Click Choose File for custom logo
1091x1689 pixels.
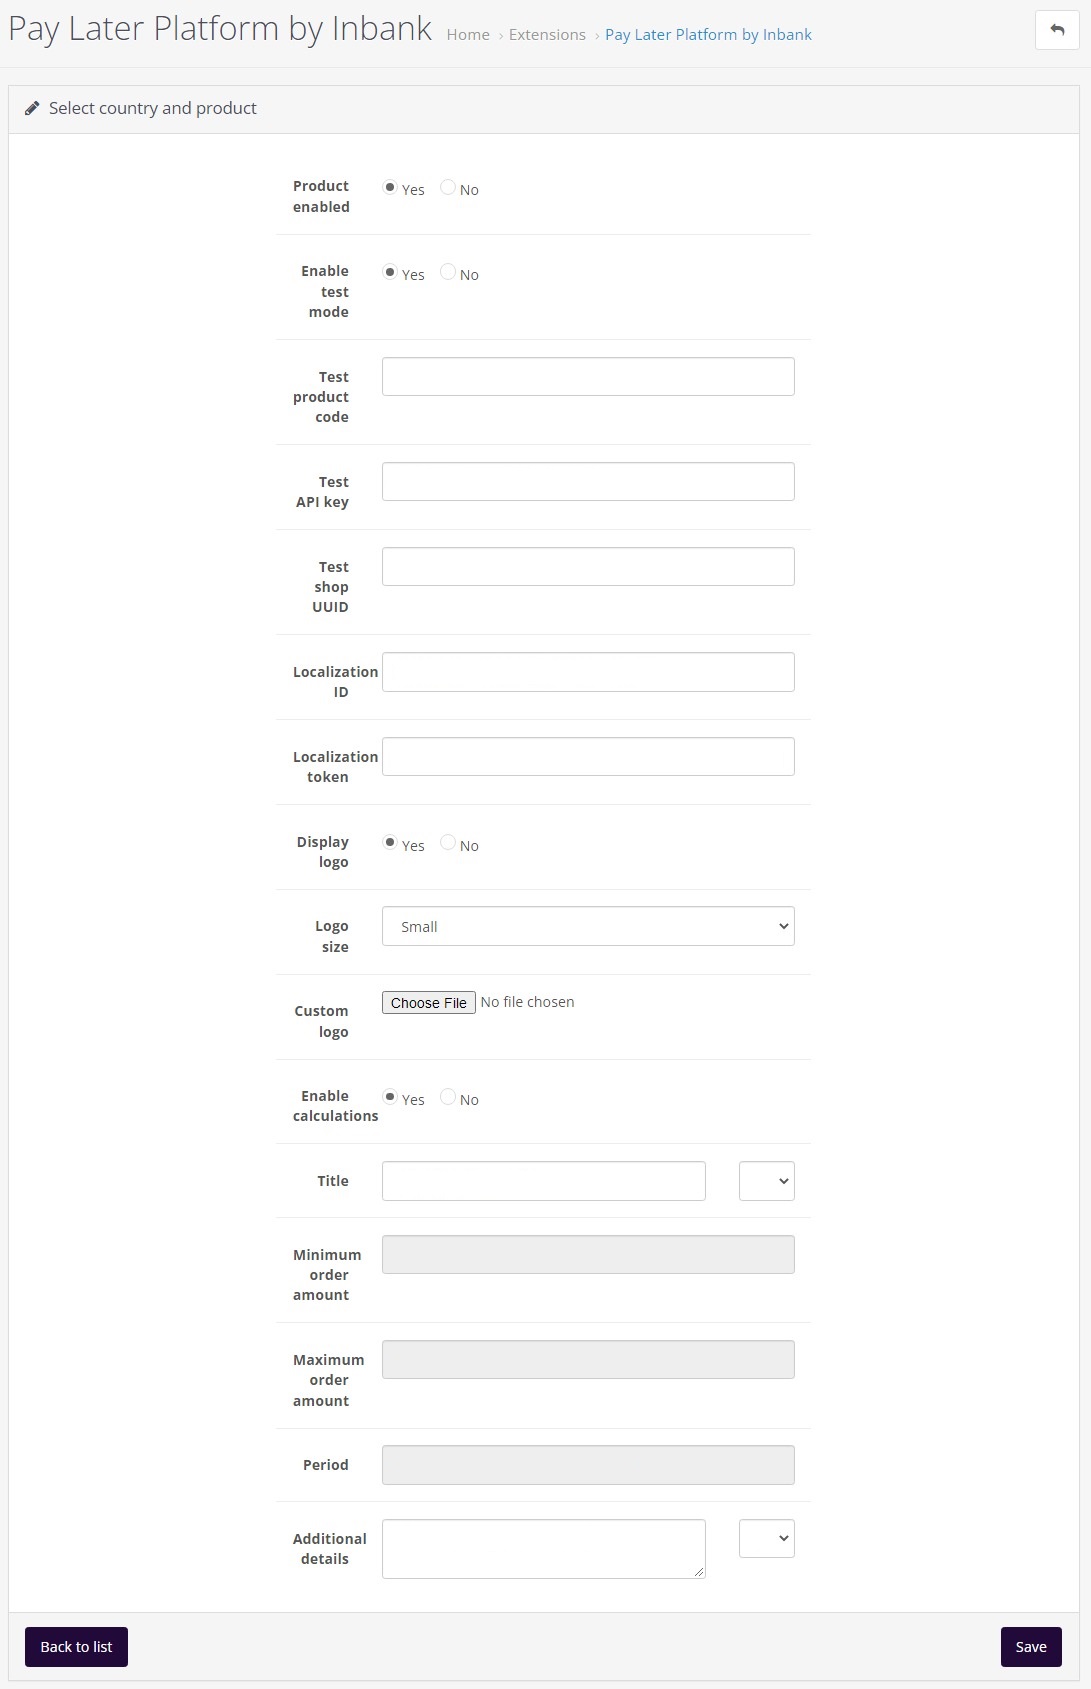428,1003
